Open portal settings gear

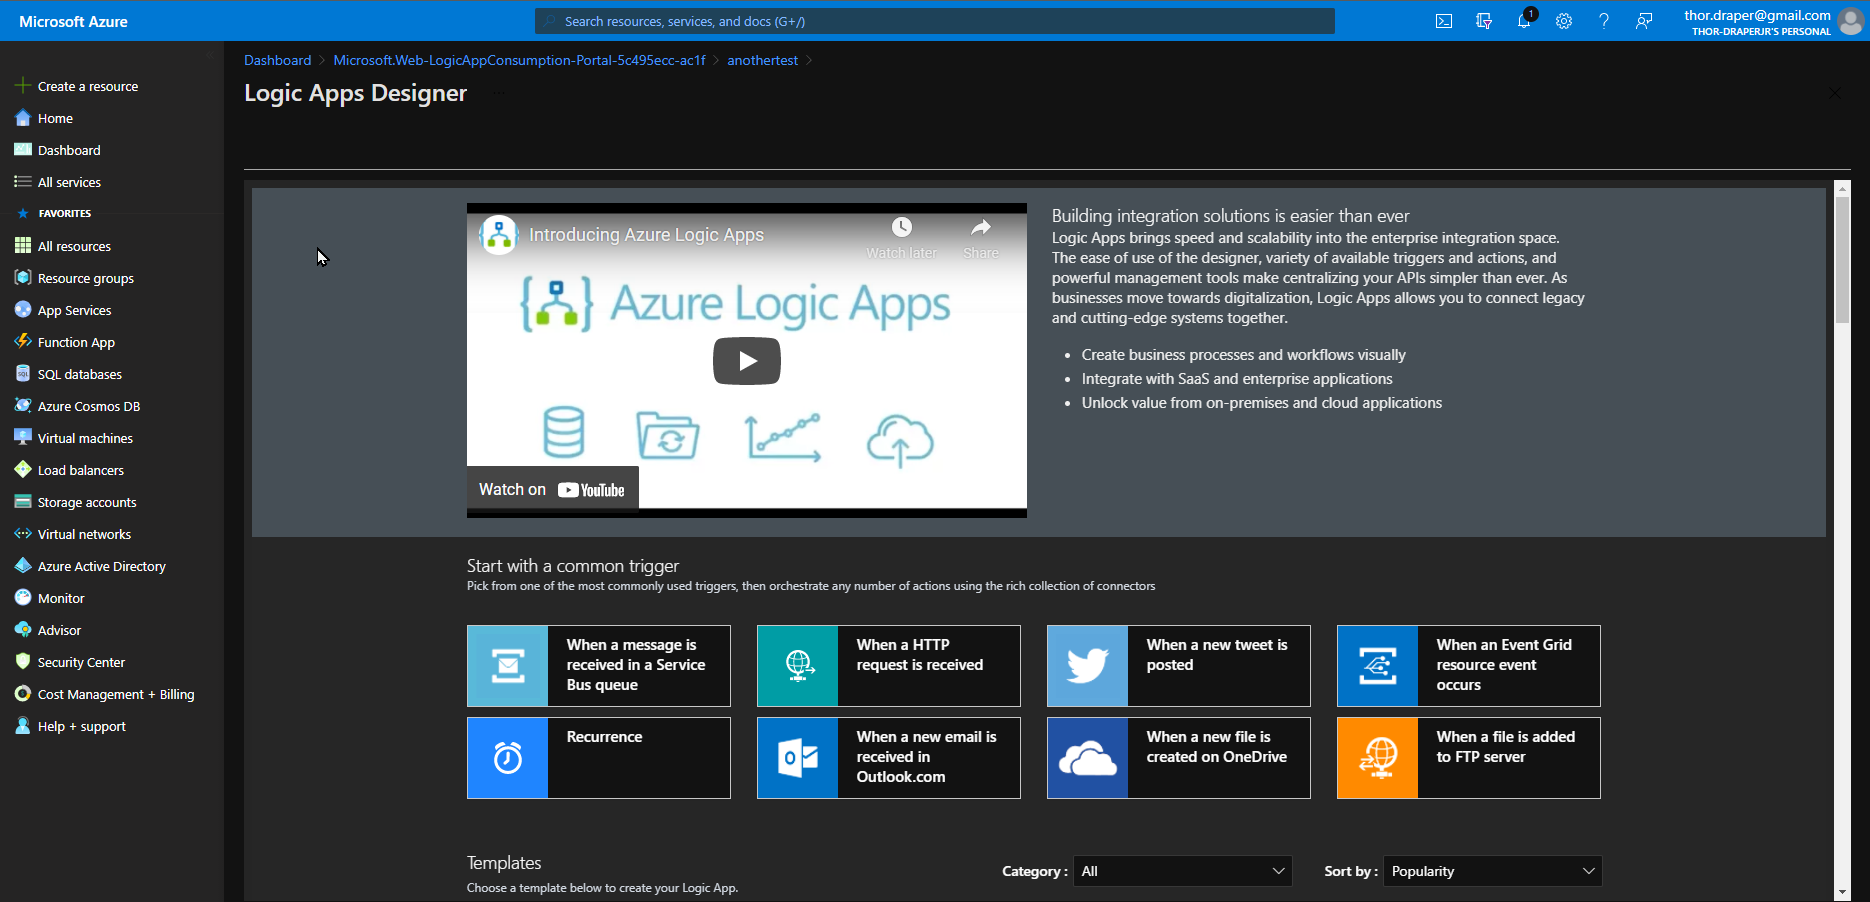(1564, 21)
